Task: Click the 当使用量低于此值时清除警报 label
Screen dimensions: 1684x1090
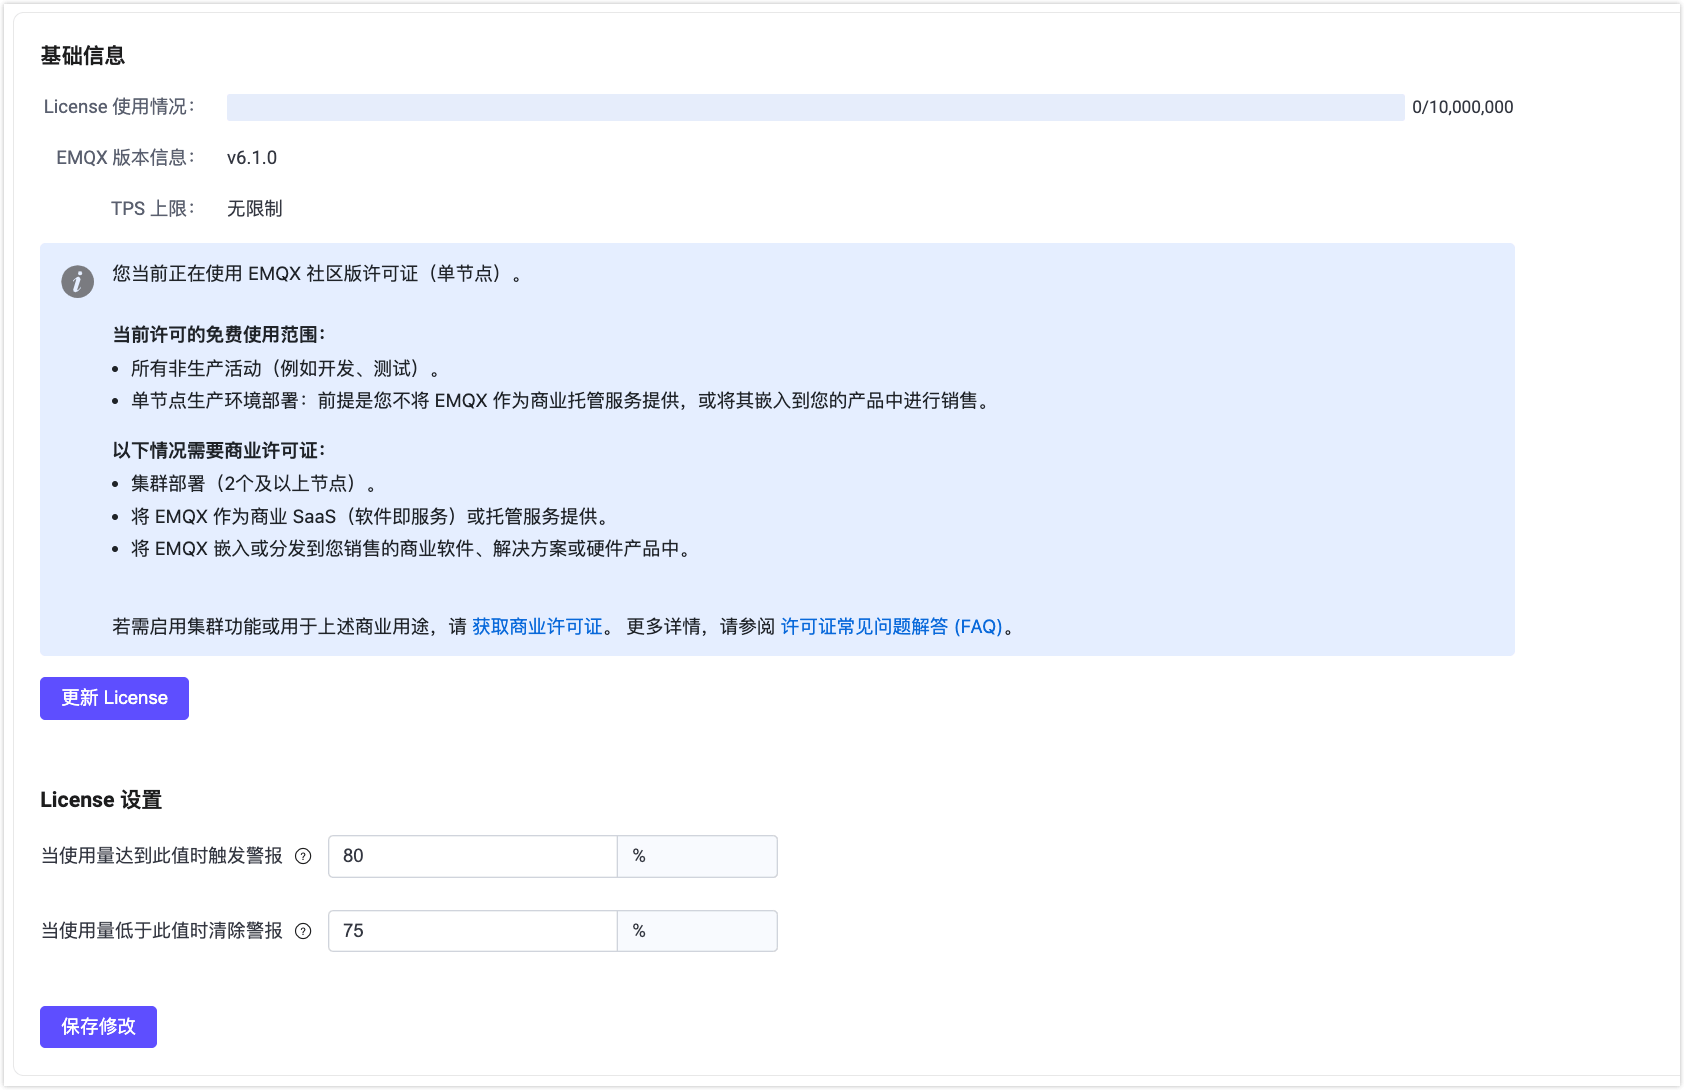Action: tap(162, 931)
